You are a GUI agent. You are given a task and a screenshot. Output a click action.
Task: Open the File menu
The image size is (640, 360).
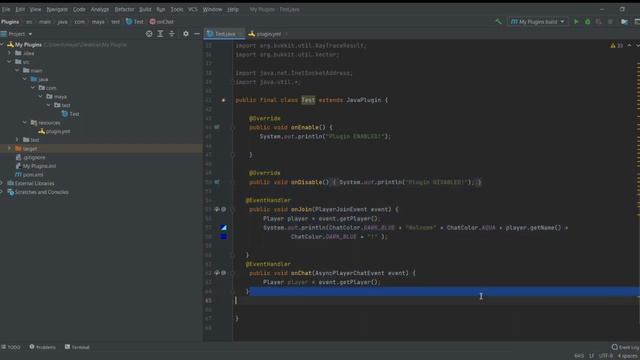(6, 9)
